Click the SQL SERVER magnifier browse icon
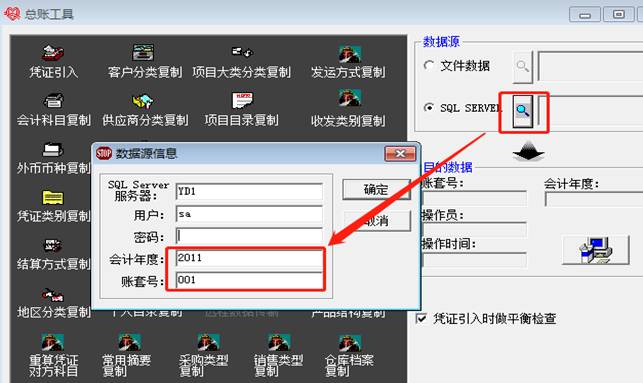The height and width of the screenshot is (383, 643). 523,111
